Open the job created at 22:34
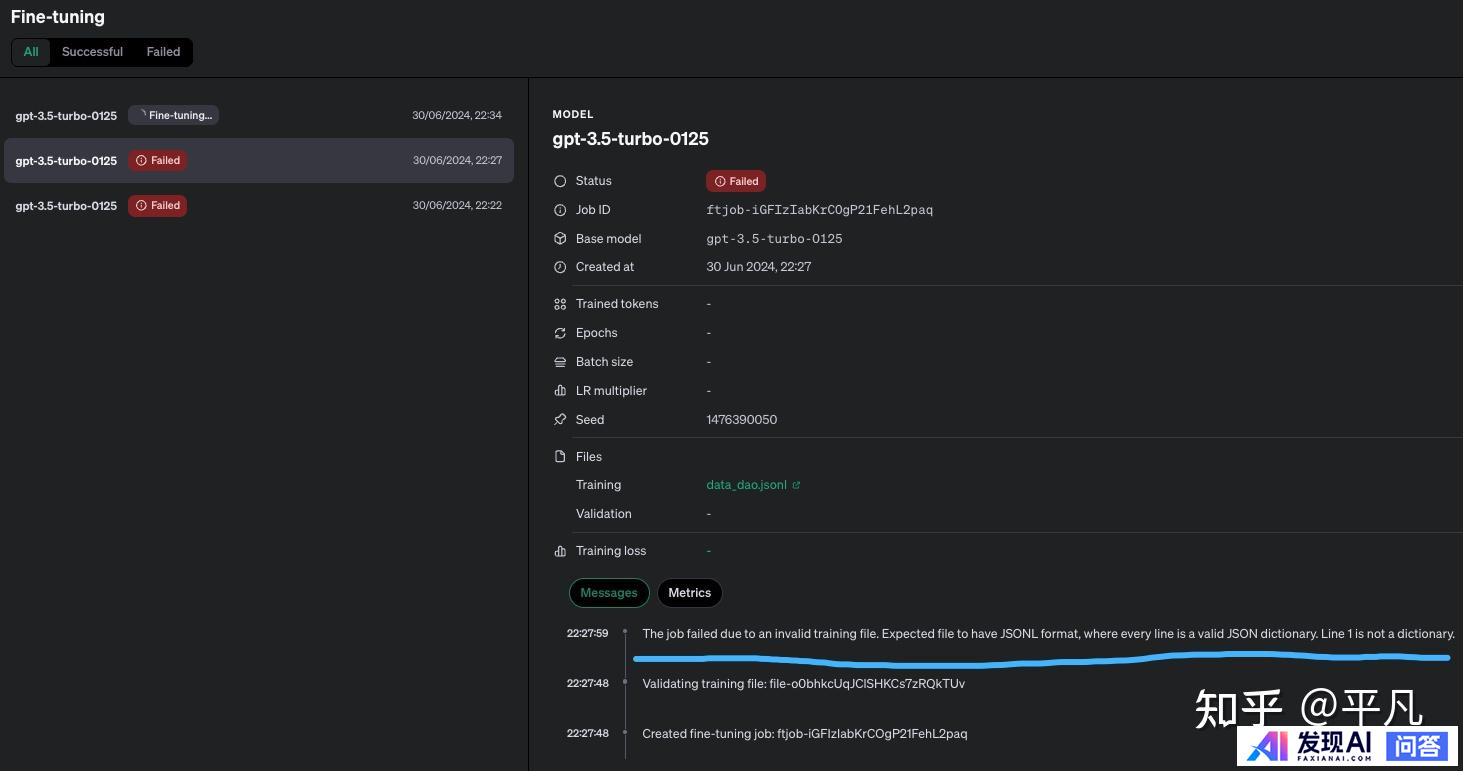This screenshot has height=771, width=1463. click(259, 115)
